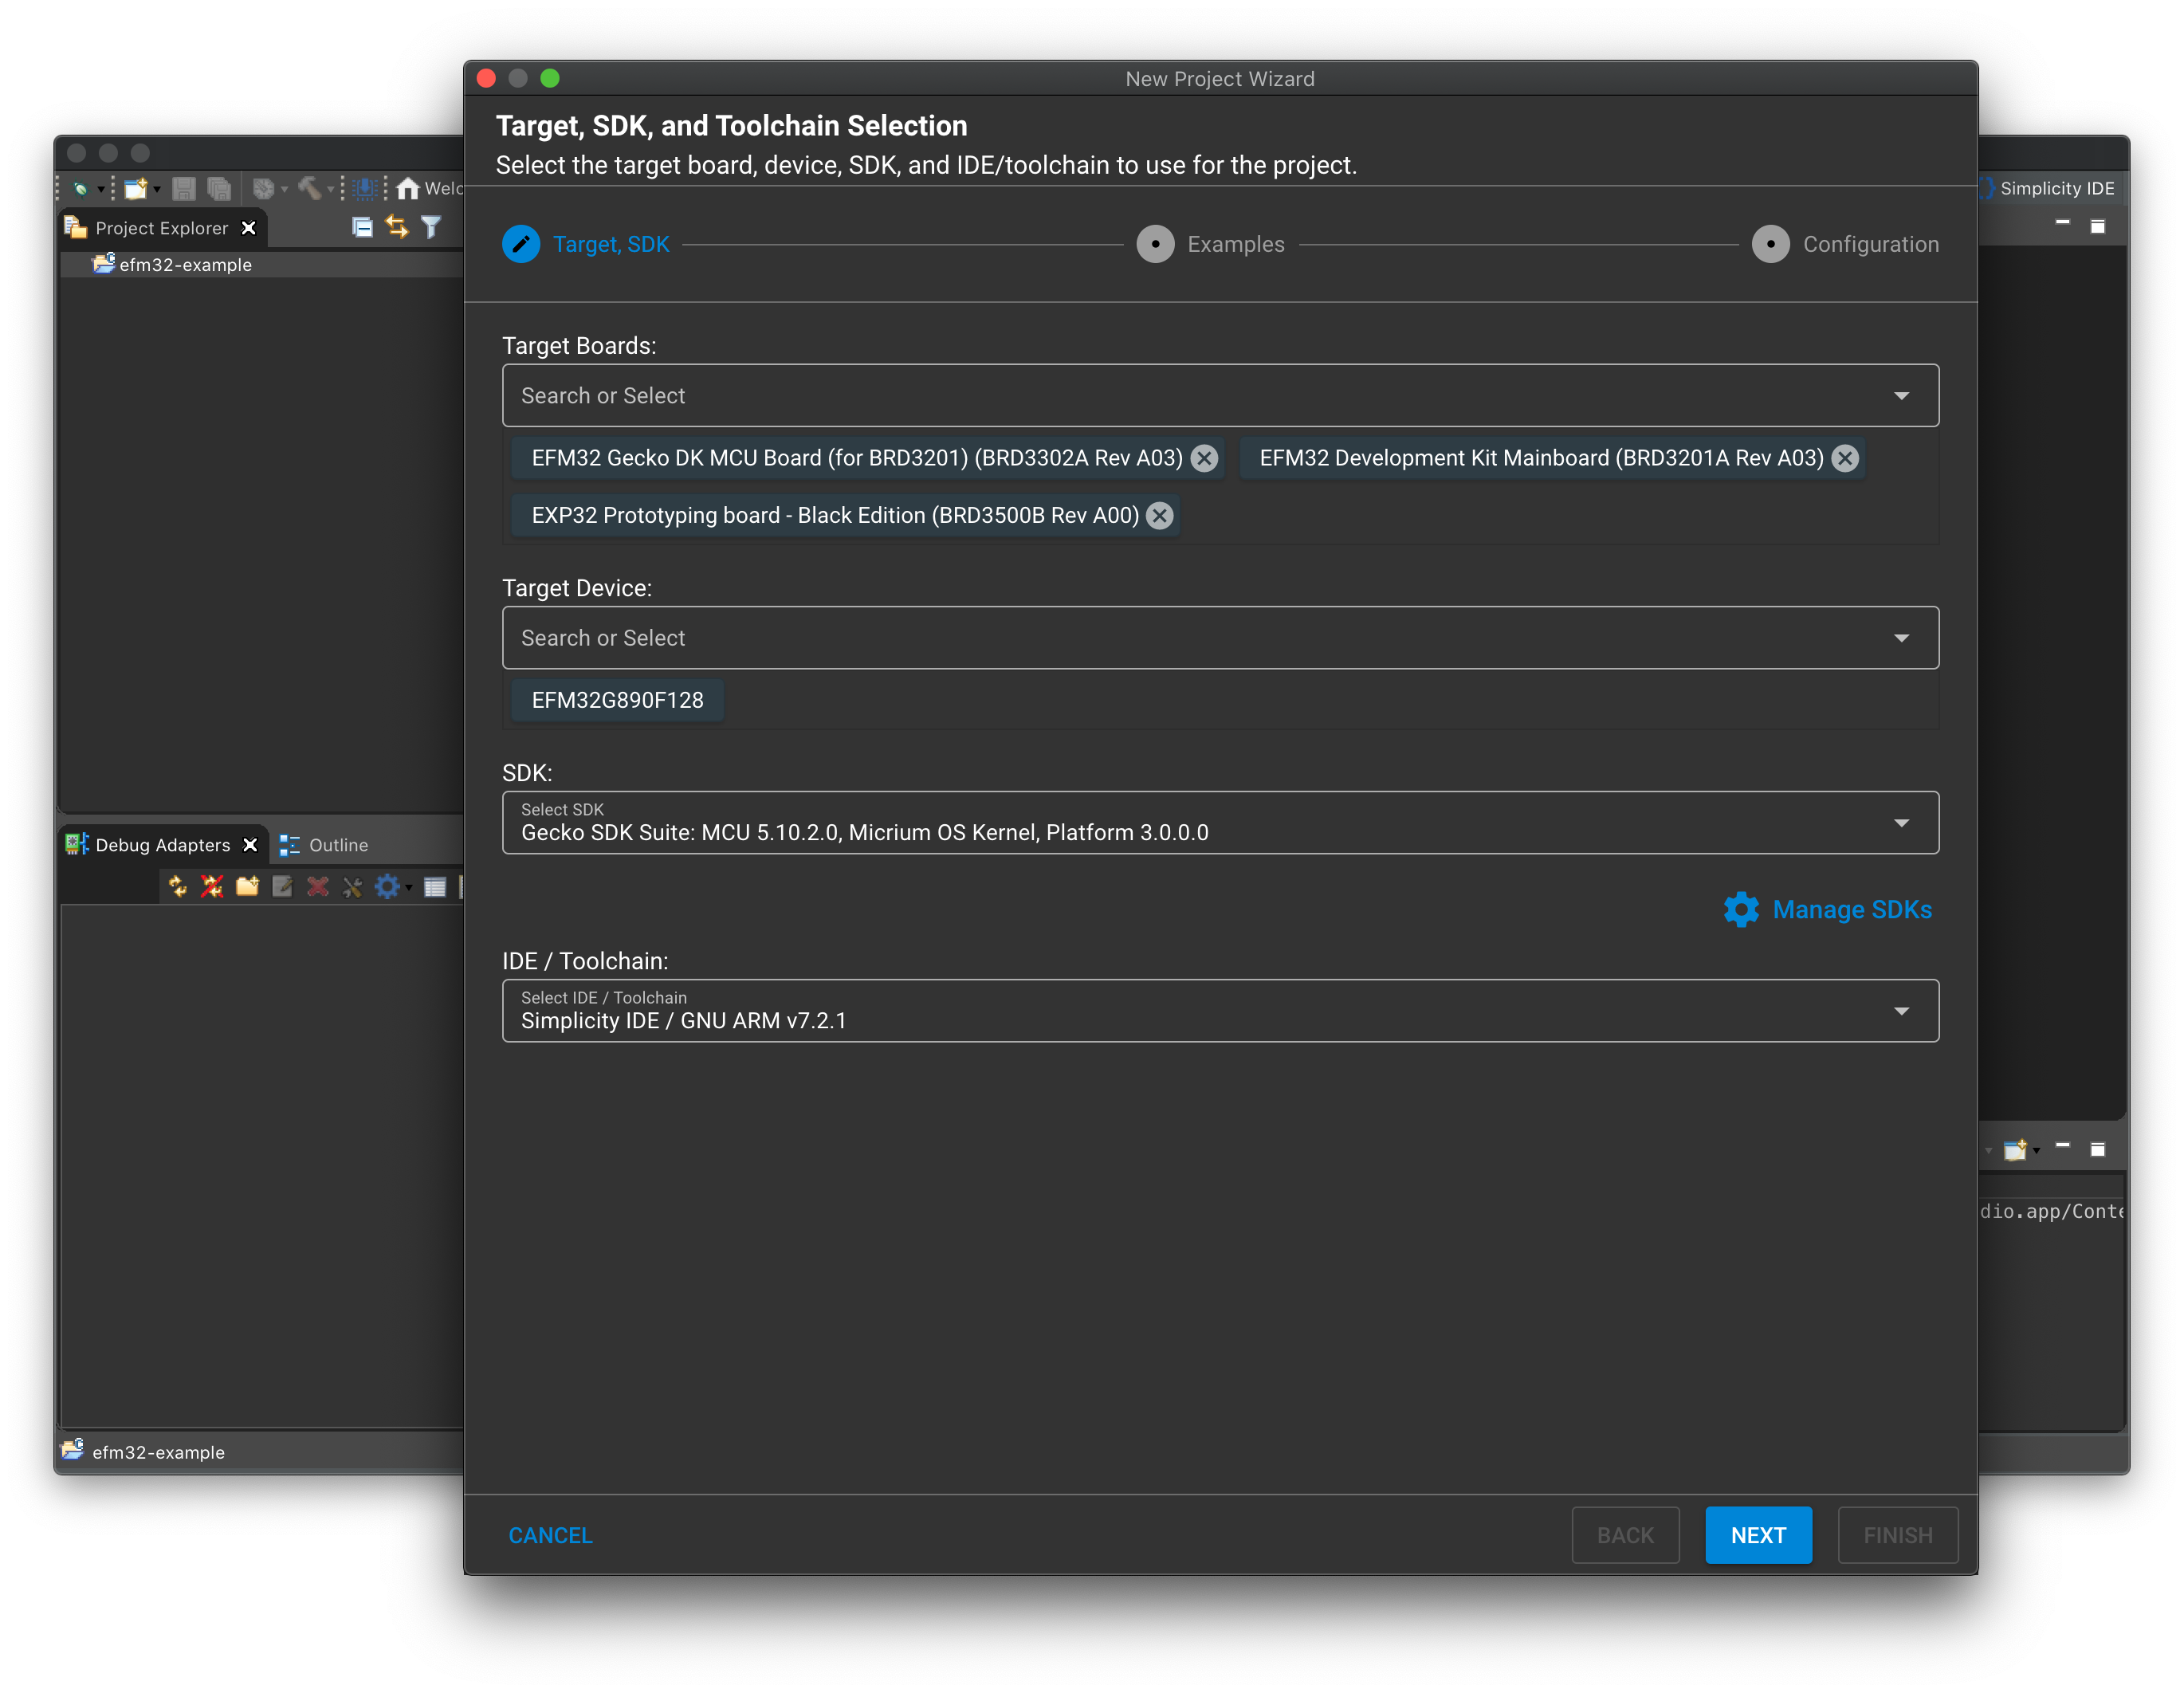Click the debug bug icon in toolbar
This screenshot has height=1693, width=2184.
[81, 188]
